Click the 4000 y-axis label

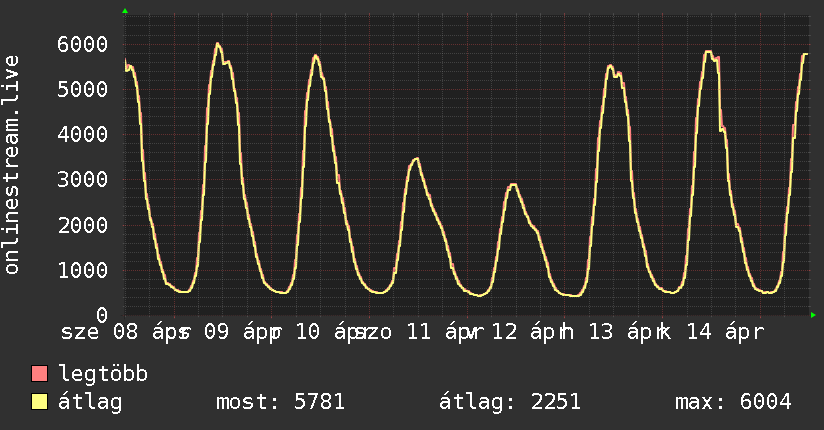click(83, 135)
